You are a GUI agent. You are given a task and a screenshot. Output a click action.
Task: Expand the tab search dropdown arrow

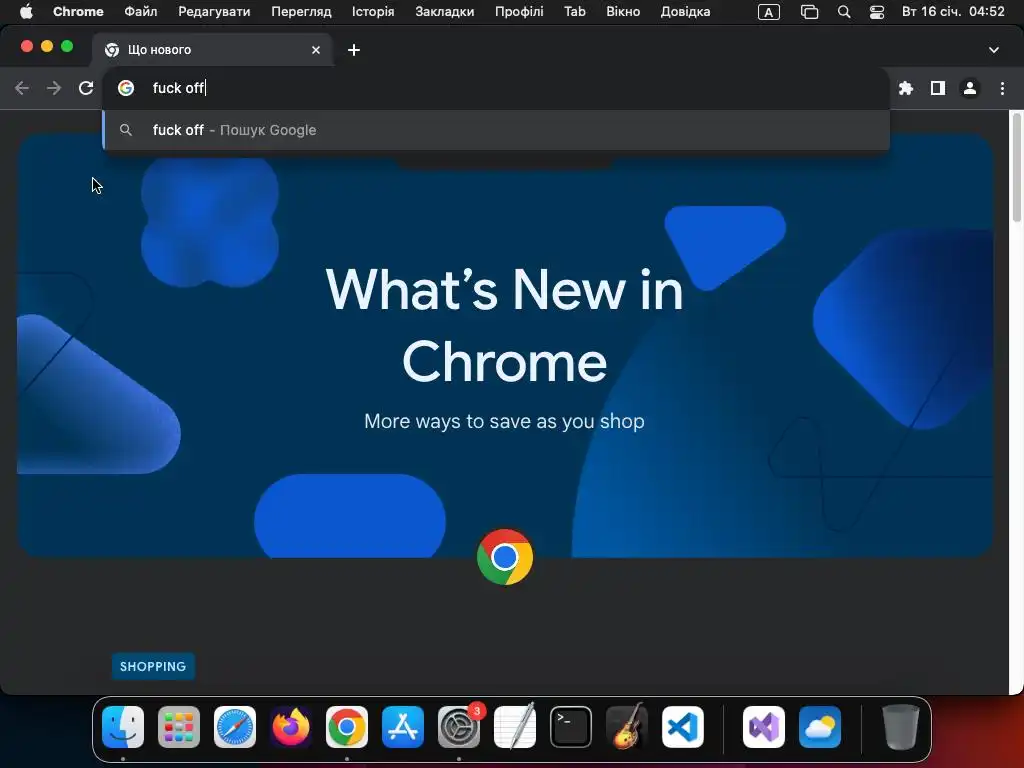pos(993,50)
